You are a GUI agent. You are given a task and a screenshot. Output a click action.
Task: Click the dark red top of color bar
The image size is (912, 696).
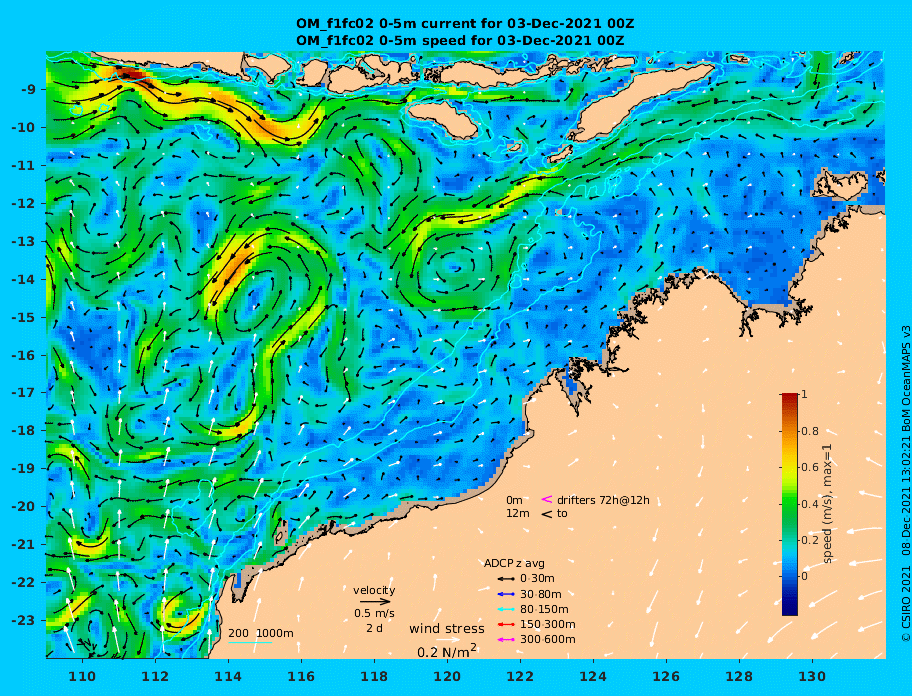[790, 398]
